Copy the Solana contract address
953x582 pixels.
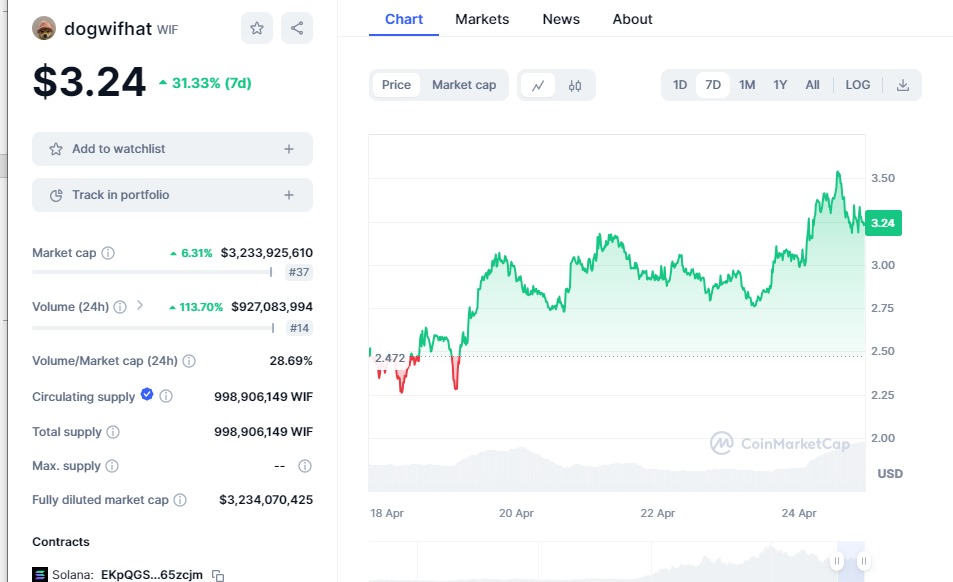(218, 575)
